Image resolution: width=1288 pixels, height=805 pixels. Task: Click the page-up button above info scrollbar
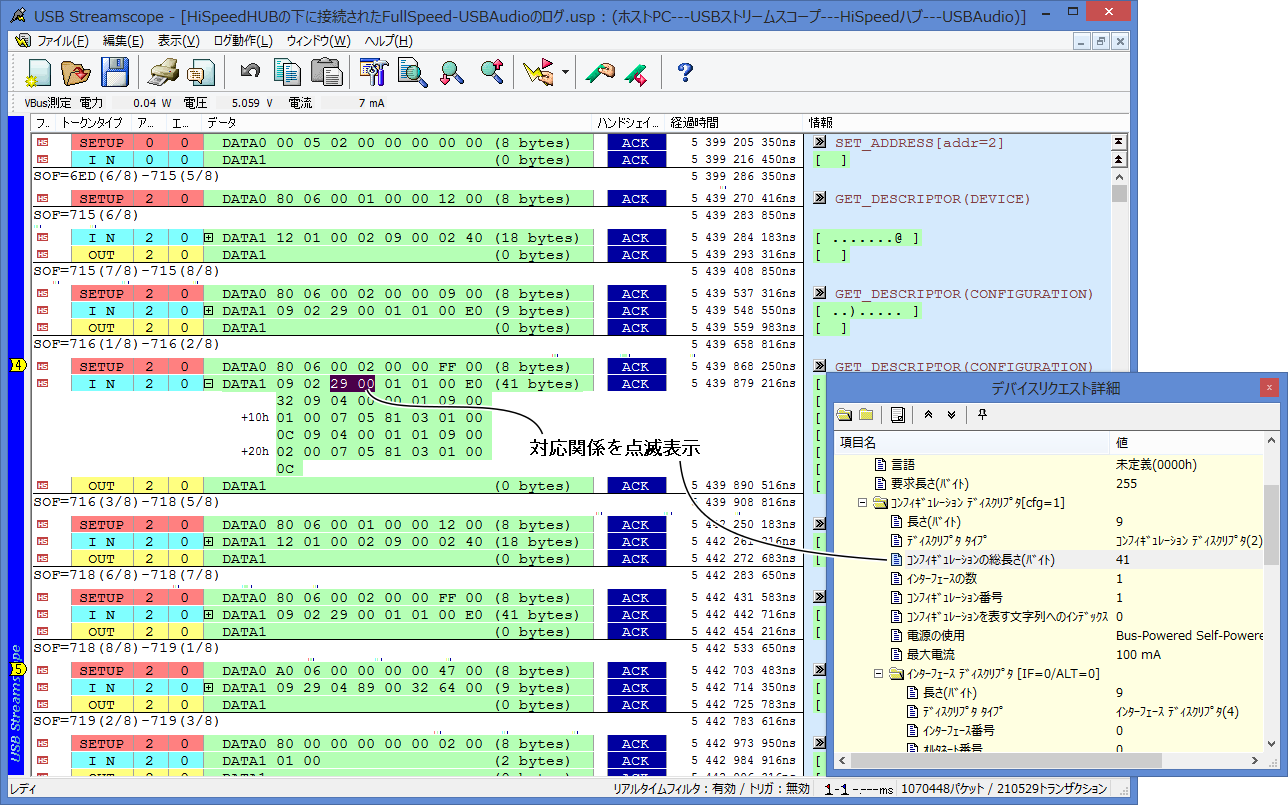pos(1119,159)
